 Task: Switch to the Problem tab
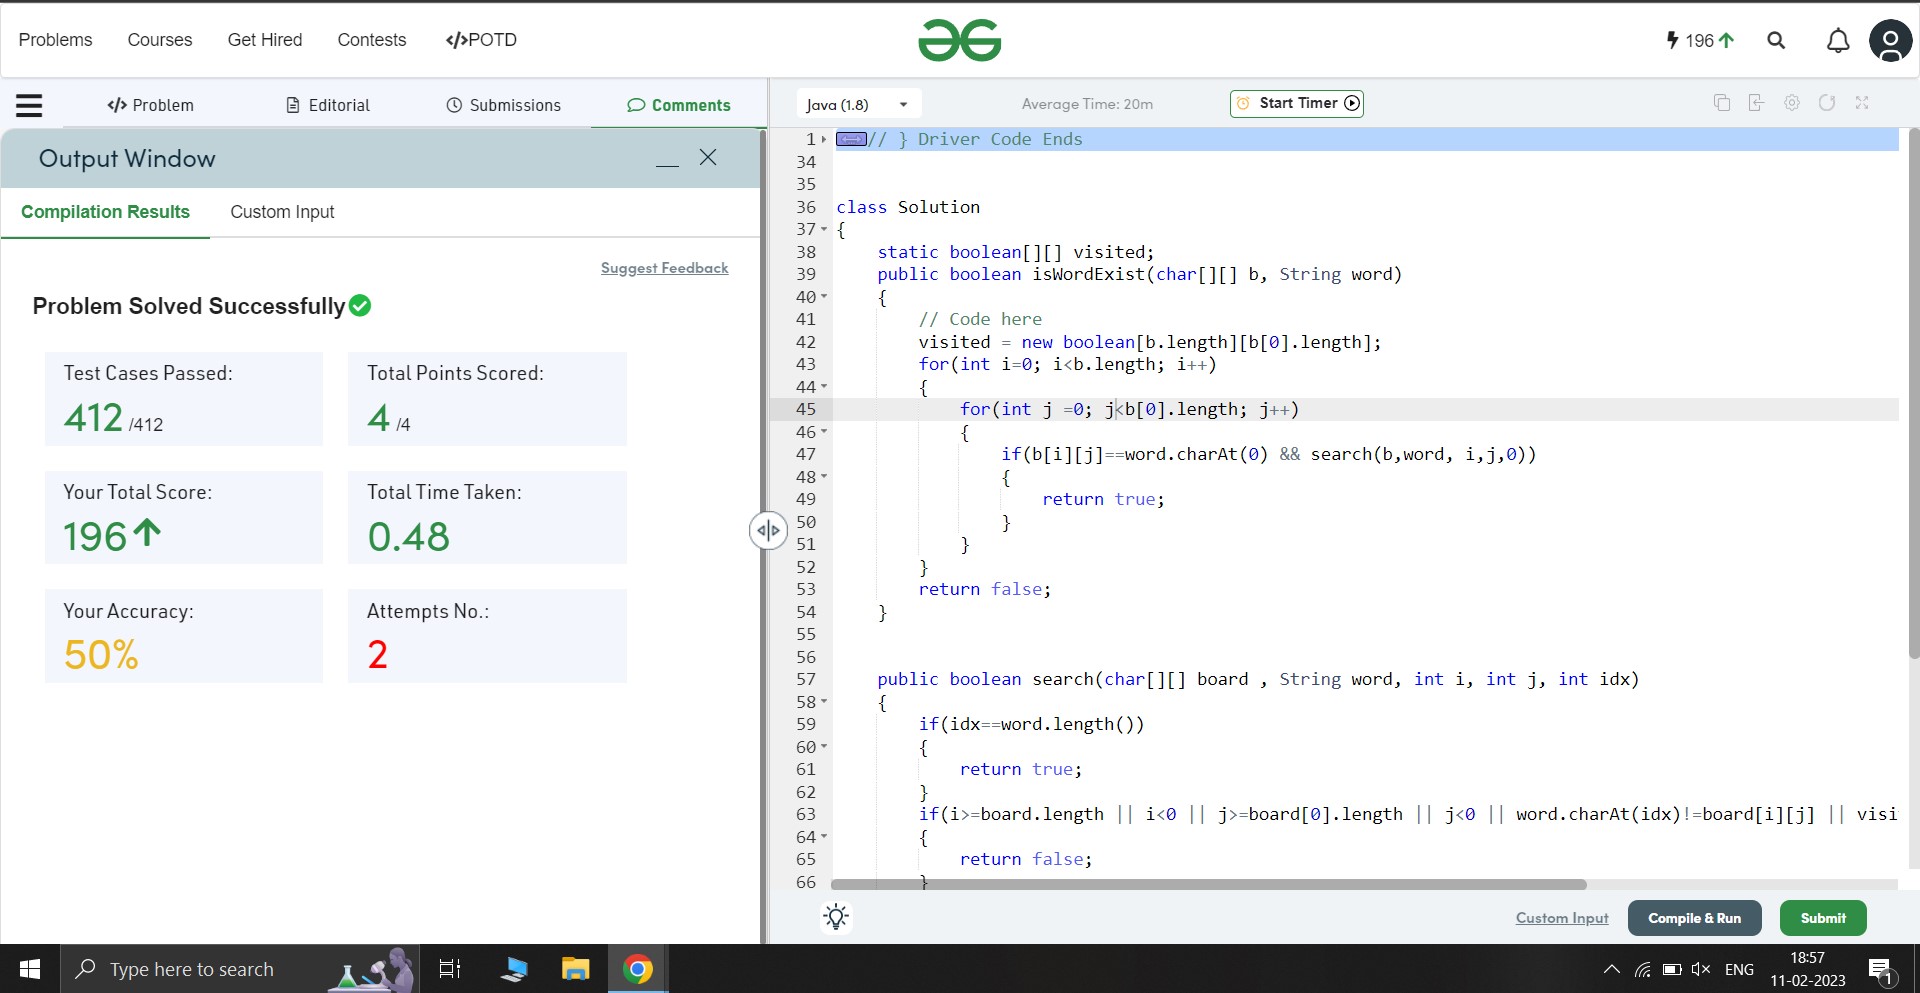click(x=150, y=105)
